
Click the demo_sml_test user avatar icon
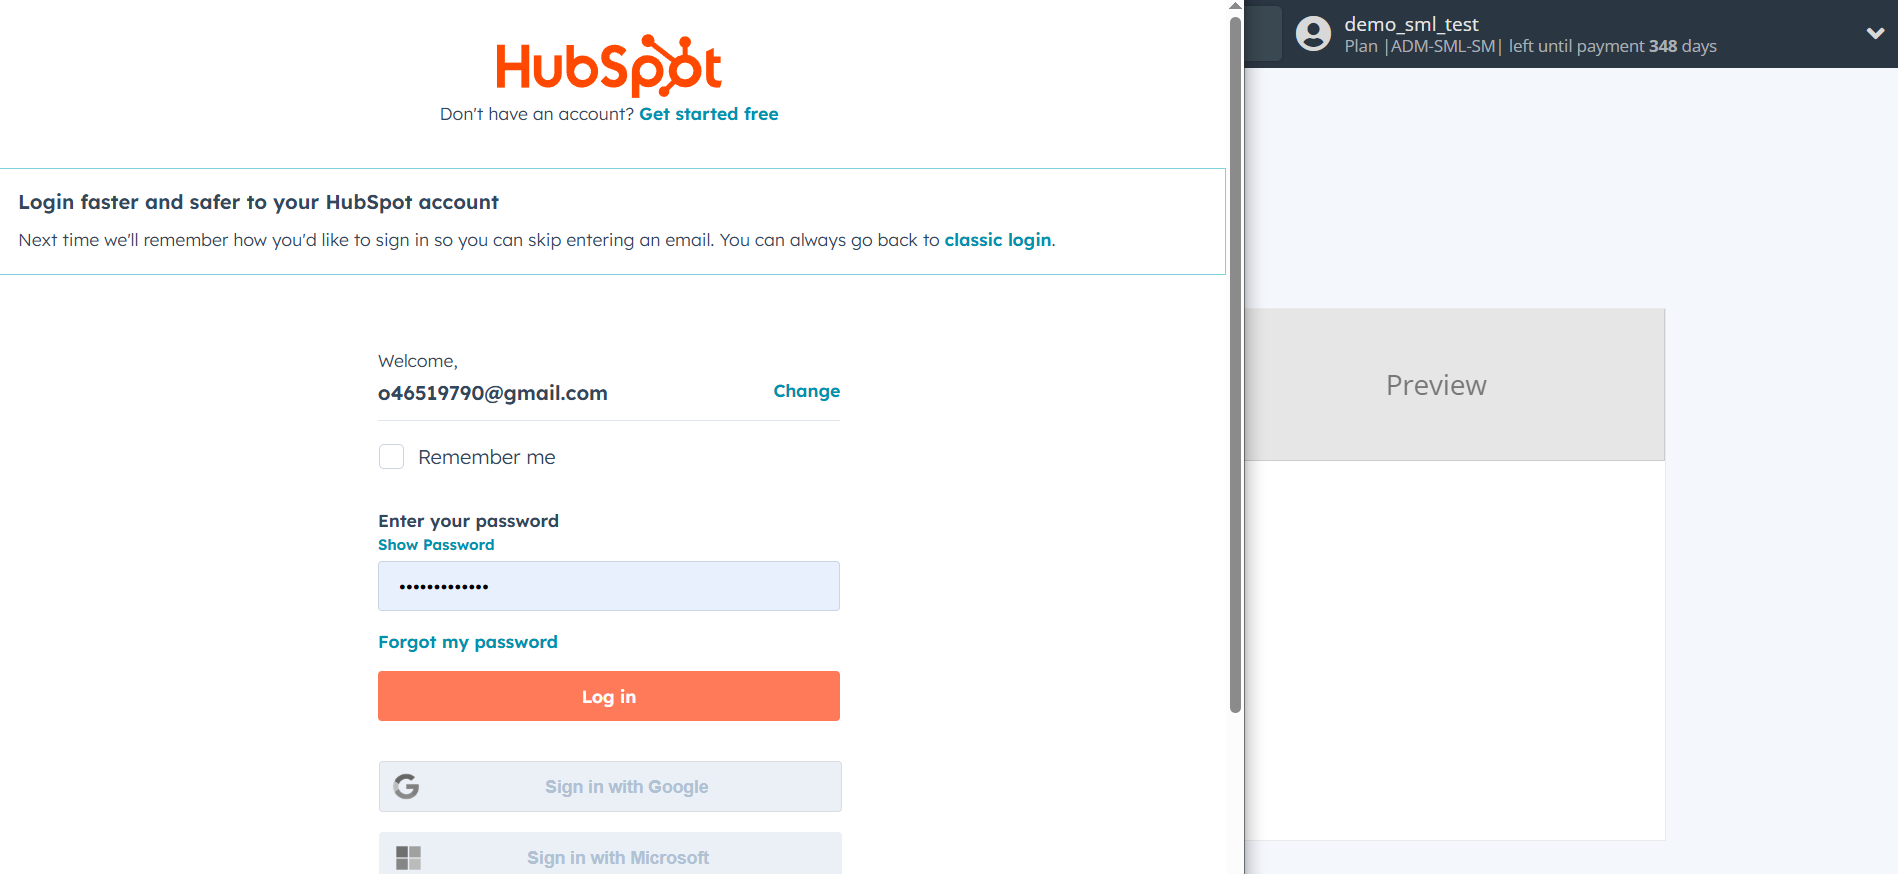(x=1313, y=34)
